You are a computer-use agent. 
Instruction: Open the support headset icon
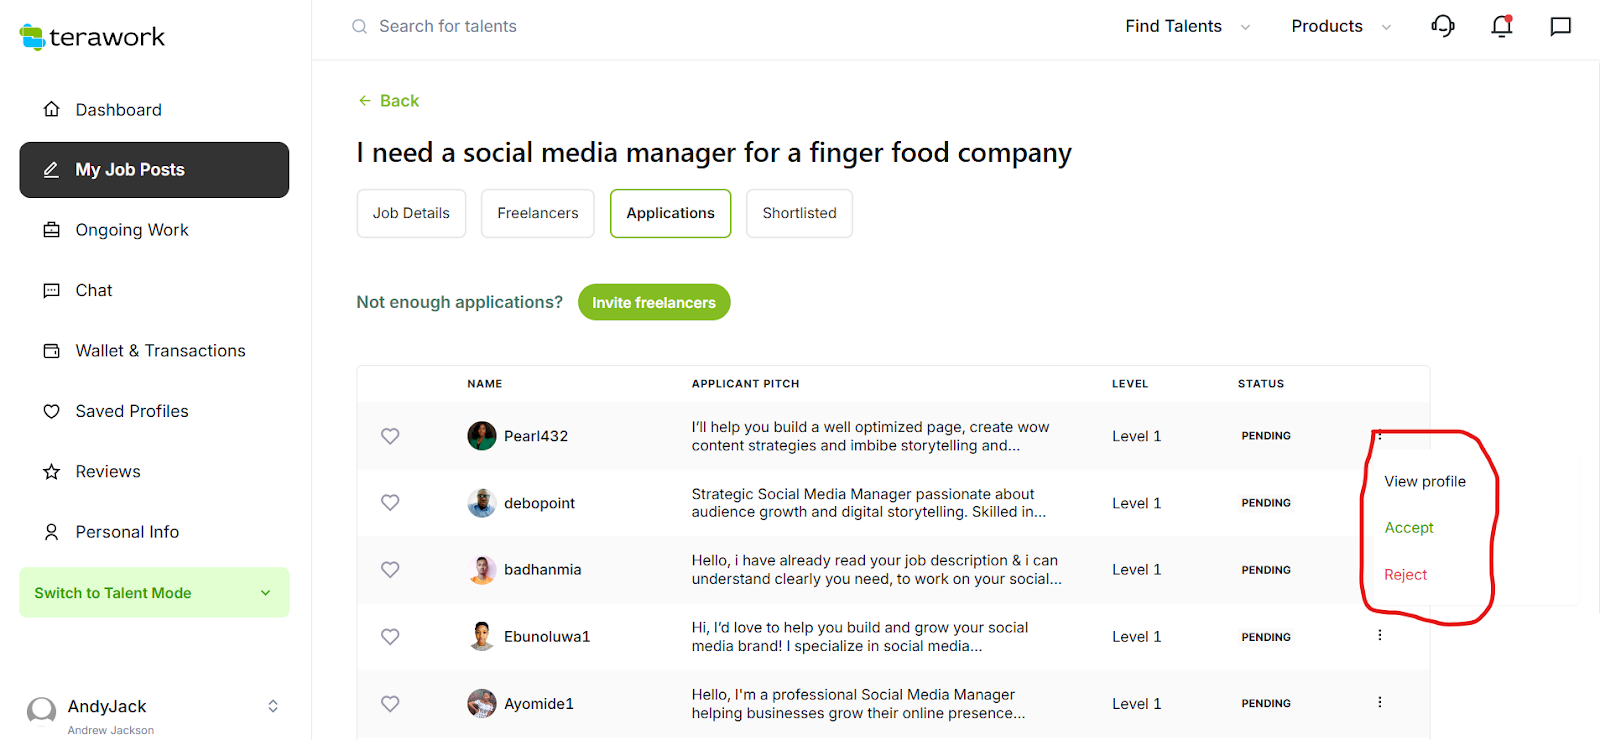[1442, 26]
